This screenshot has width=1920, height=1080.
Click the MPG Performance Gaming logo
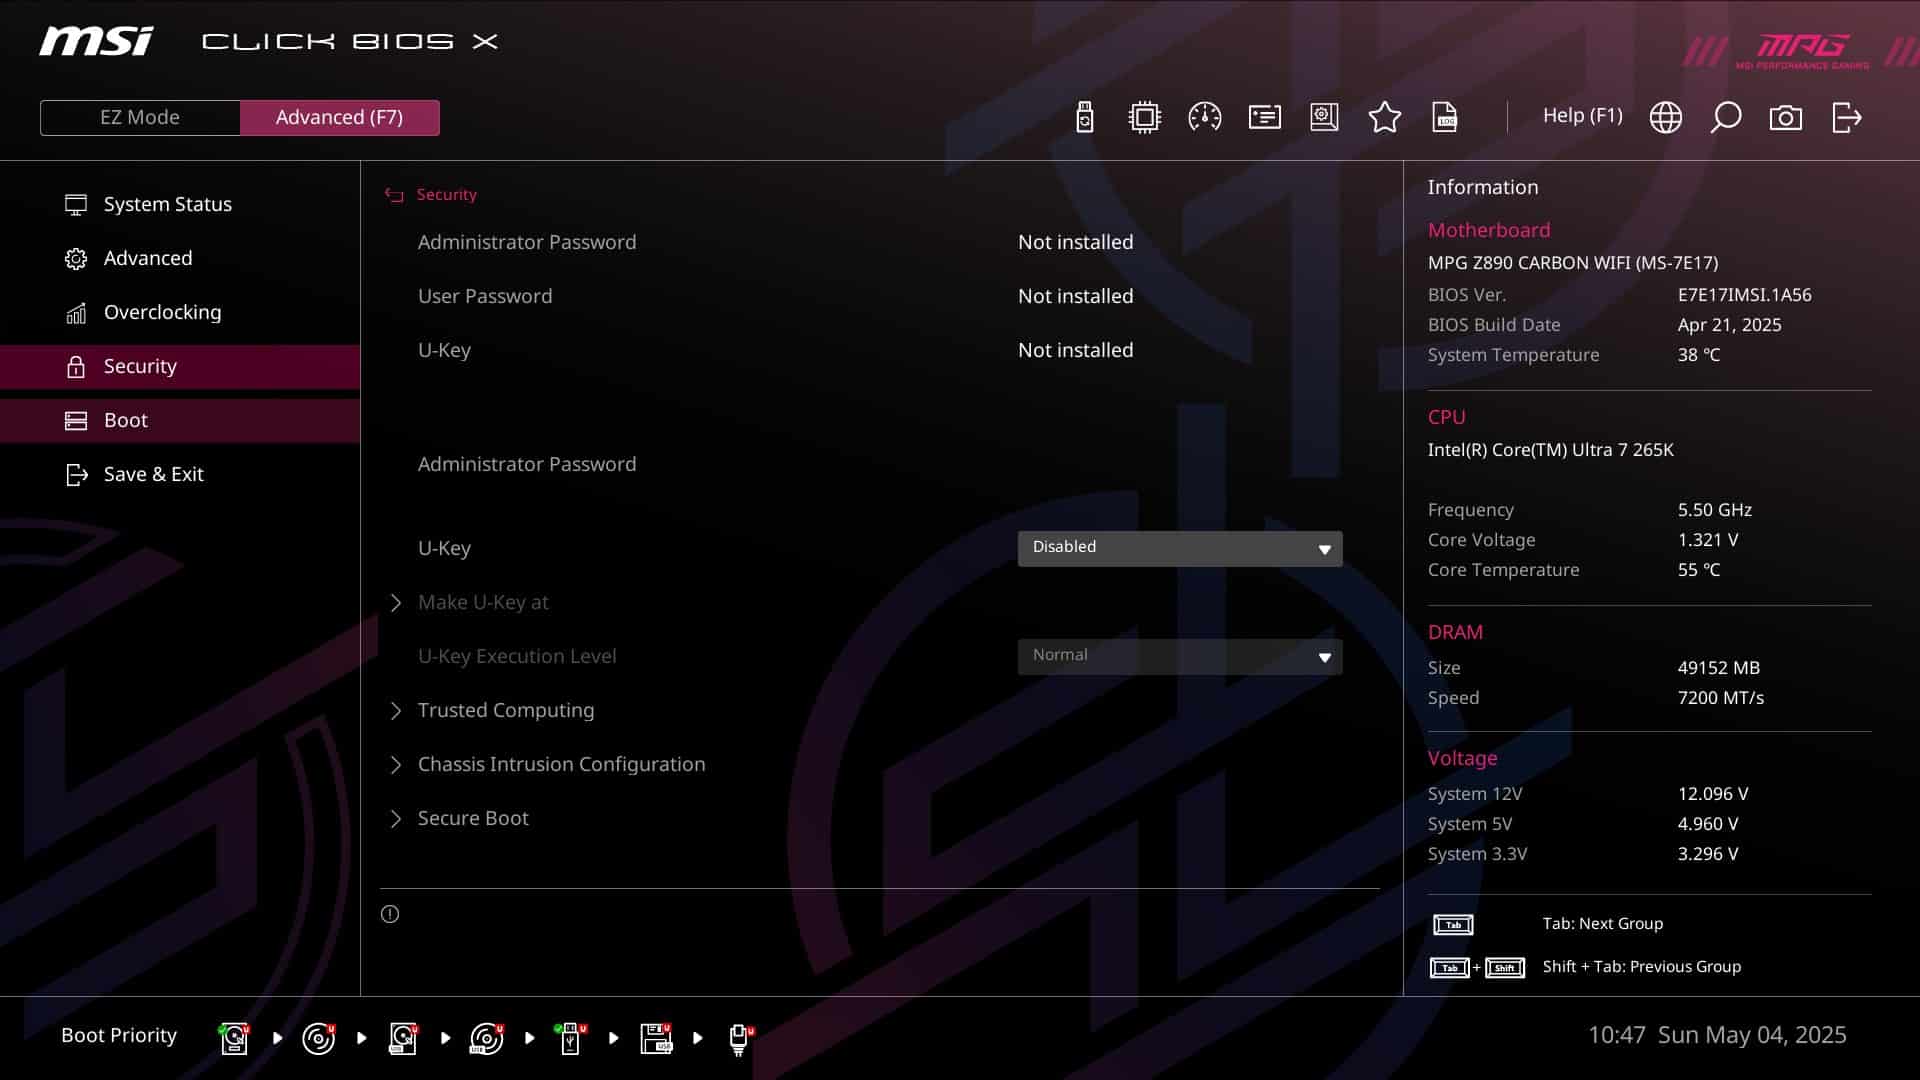pyautogui.click(x=1803, y=50)
